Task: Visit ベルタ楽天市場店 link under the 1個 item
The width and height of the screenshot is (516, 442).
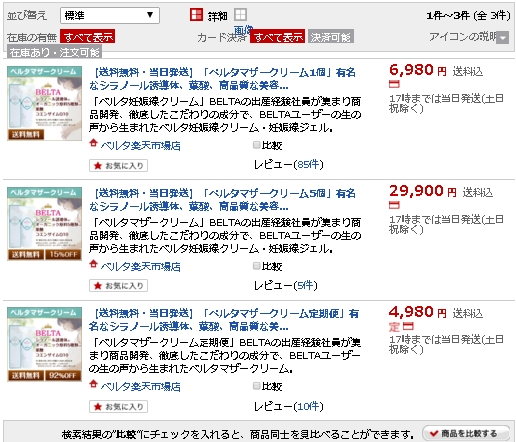Action: point(140,146)
